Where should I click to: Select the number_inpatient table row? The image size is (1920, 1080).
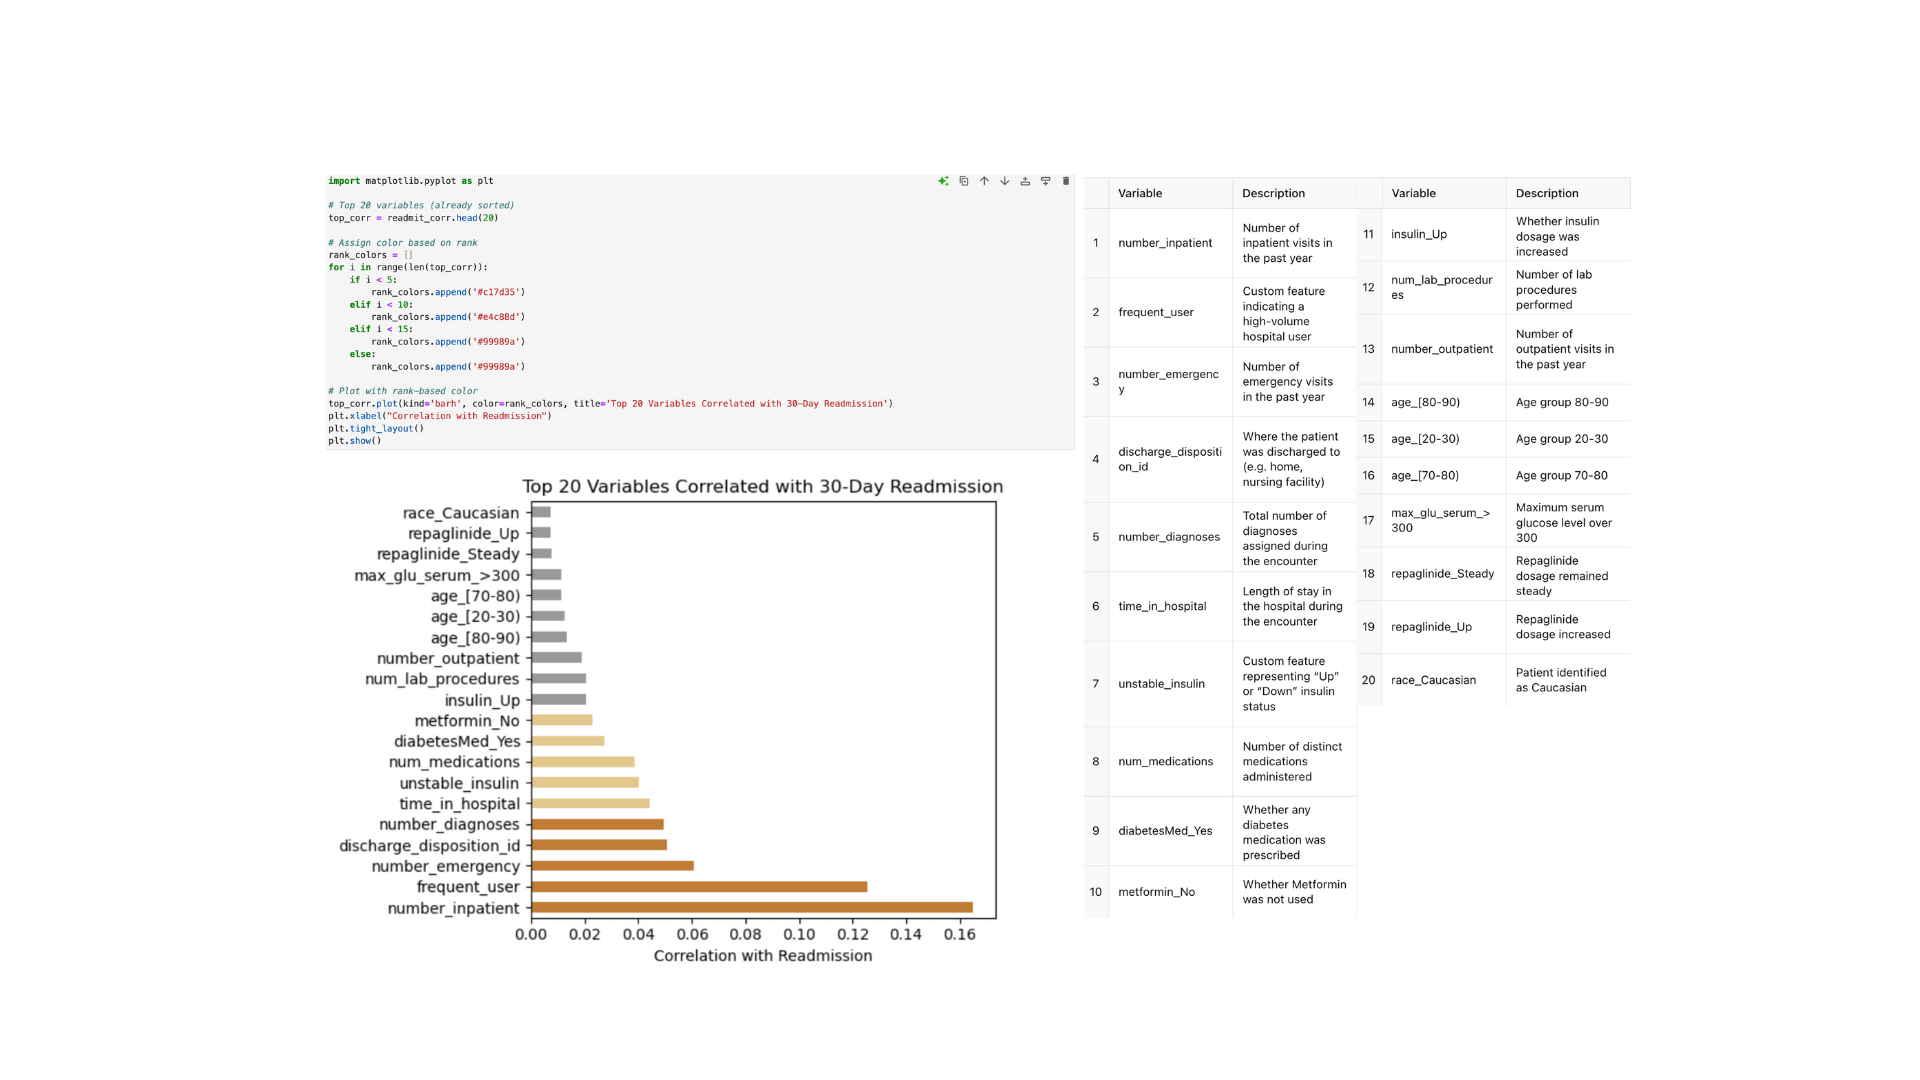pos(1165,243)
